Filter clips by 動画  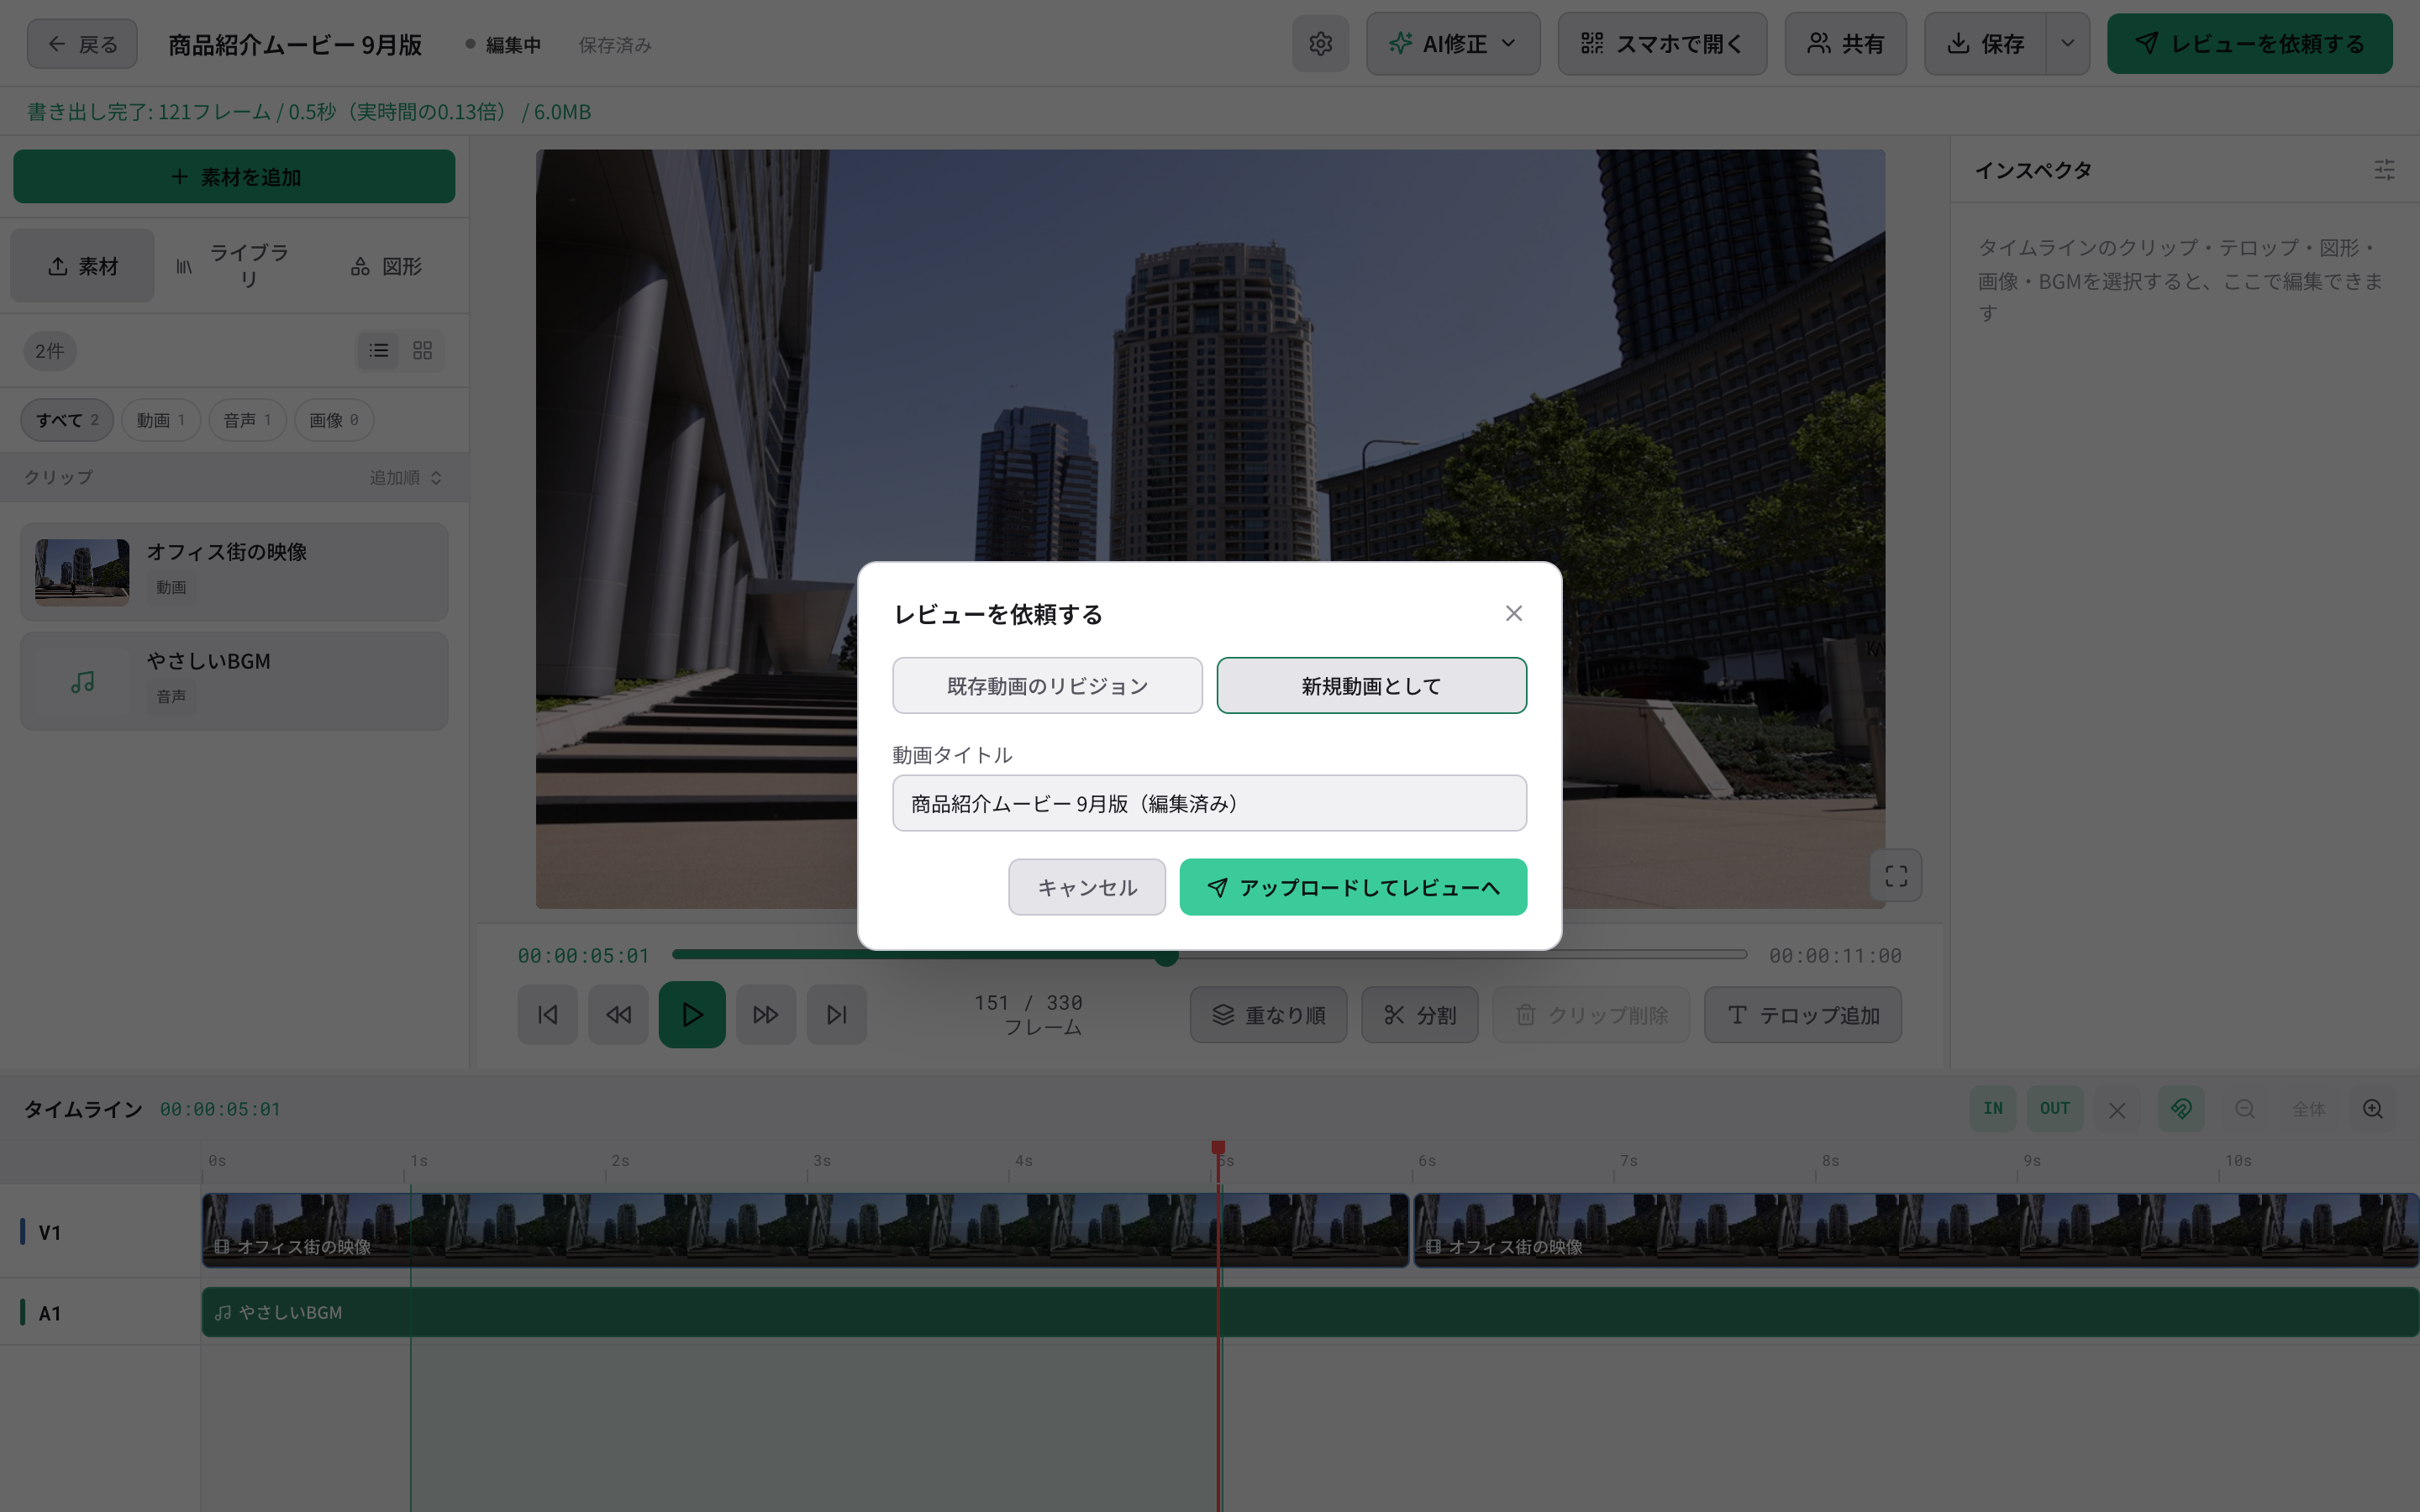pos(161,420)
